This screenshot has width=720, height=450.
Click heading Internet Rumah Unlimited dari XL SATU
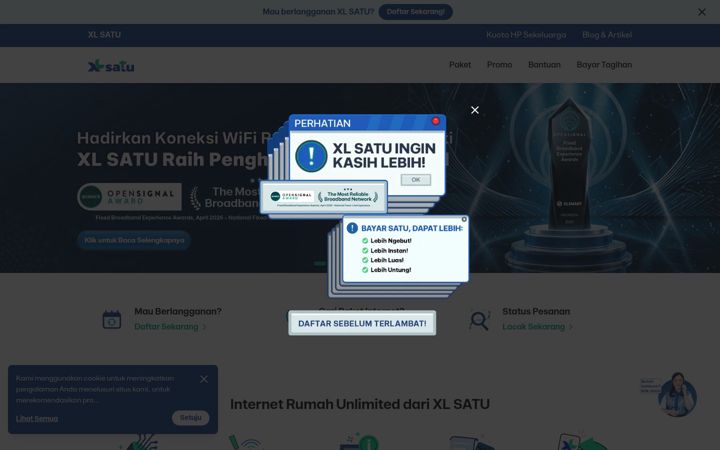click(360, 405)
